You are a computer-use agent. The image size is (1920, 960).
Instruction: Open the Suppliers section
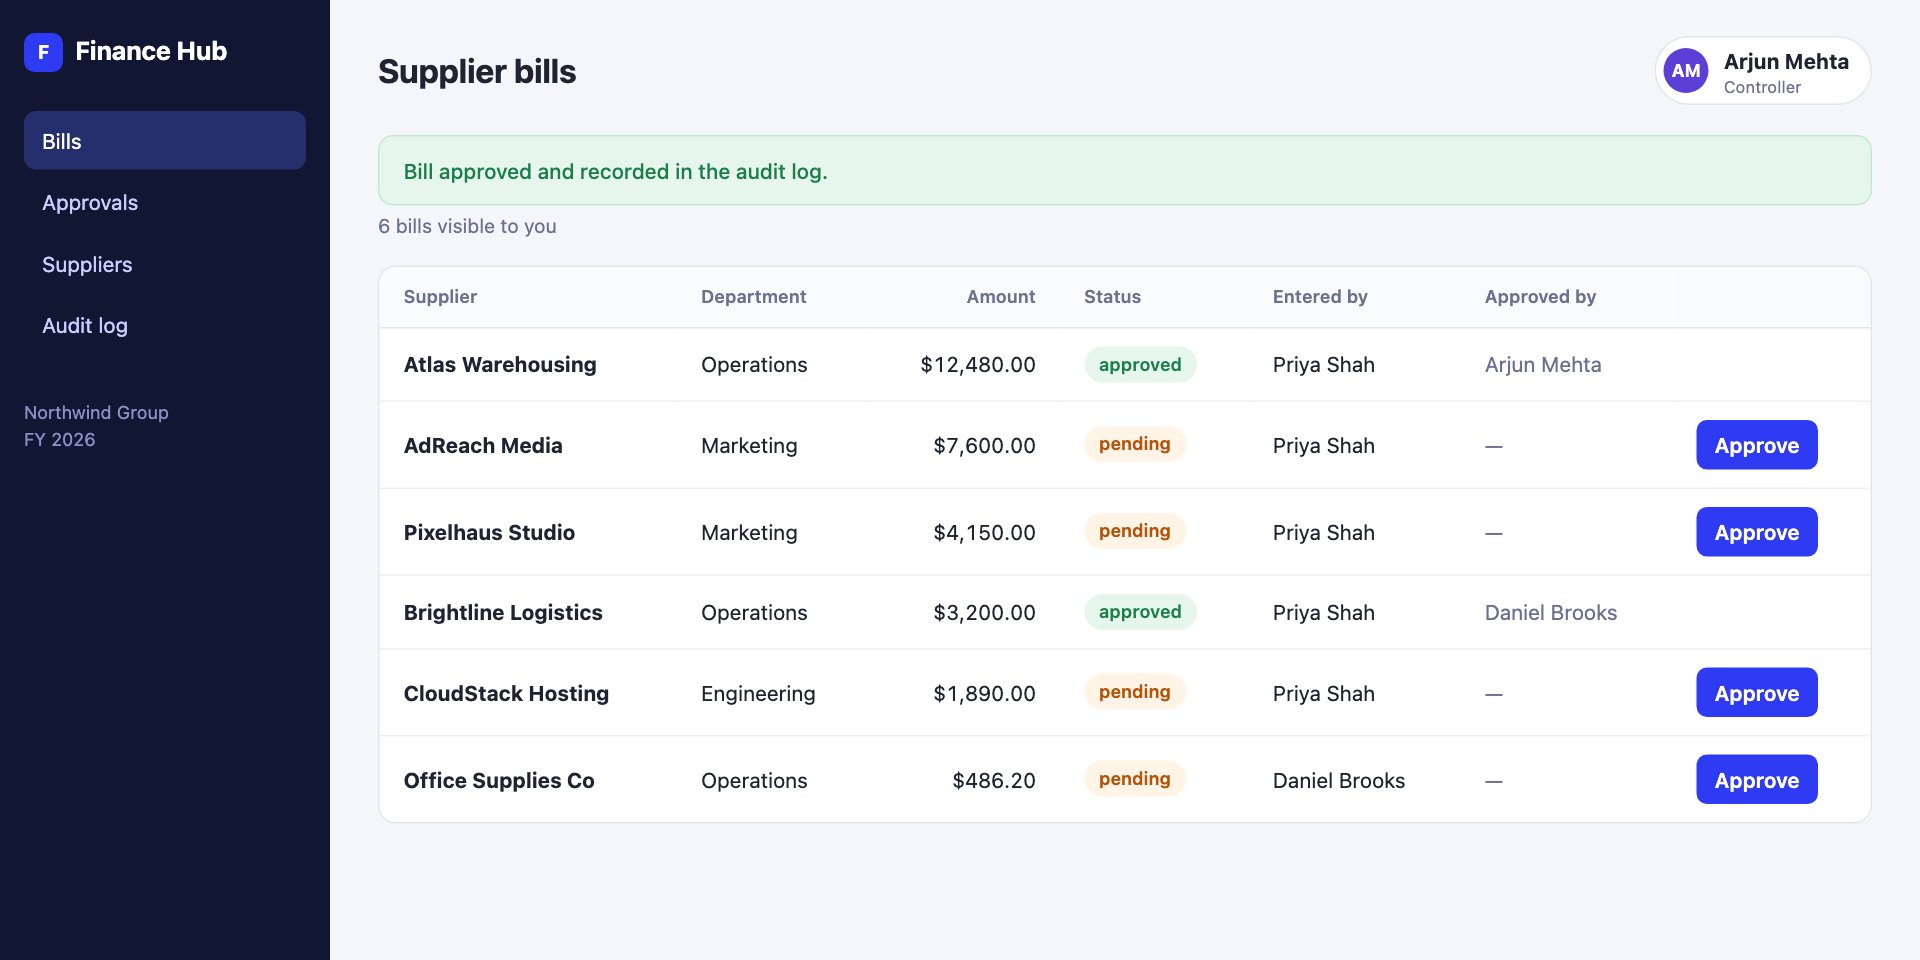(165, 265)
